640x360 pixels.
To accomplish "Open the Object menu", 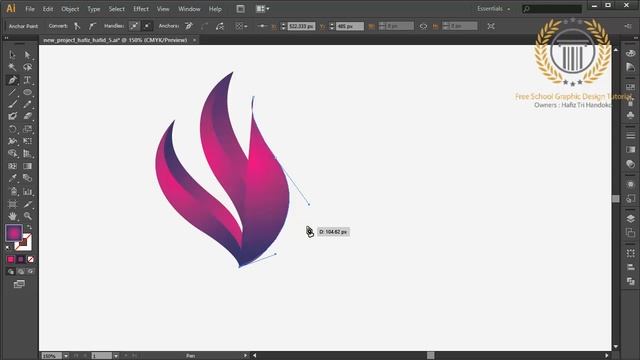I will [70, 9].
